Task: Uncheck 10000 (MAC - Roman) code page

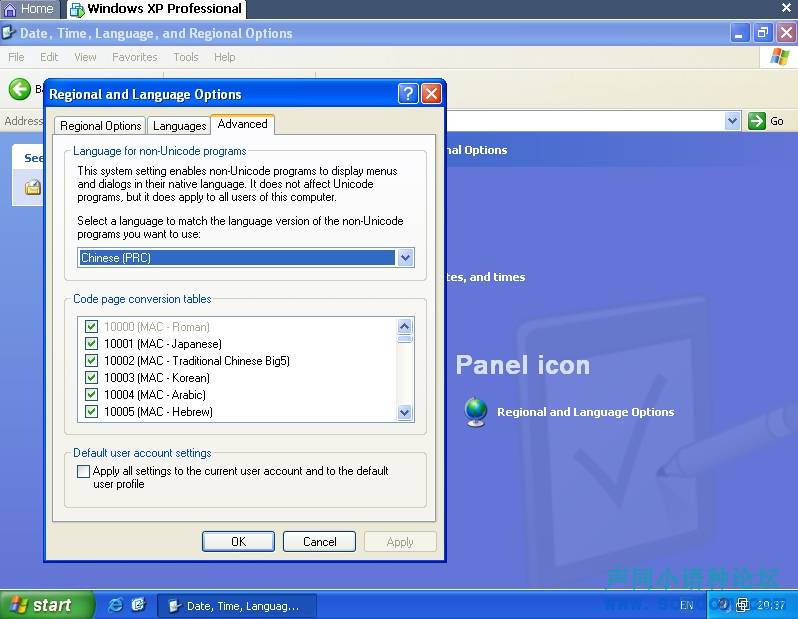Action: 92,326
